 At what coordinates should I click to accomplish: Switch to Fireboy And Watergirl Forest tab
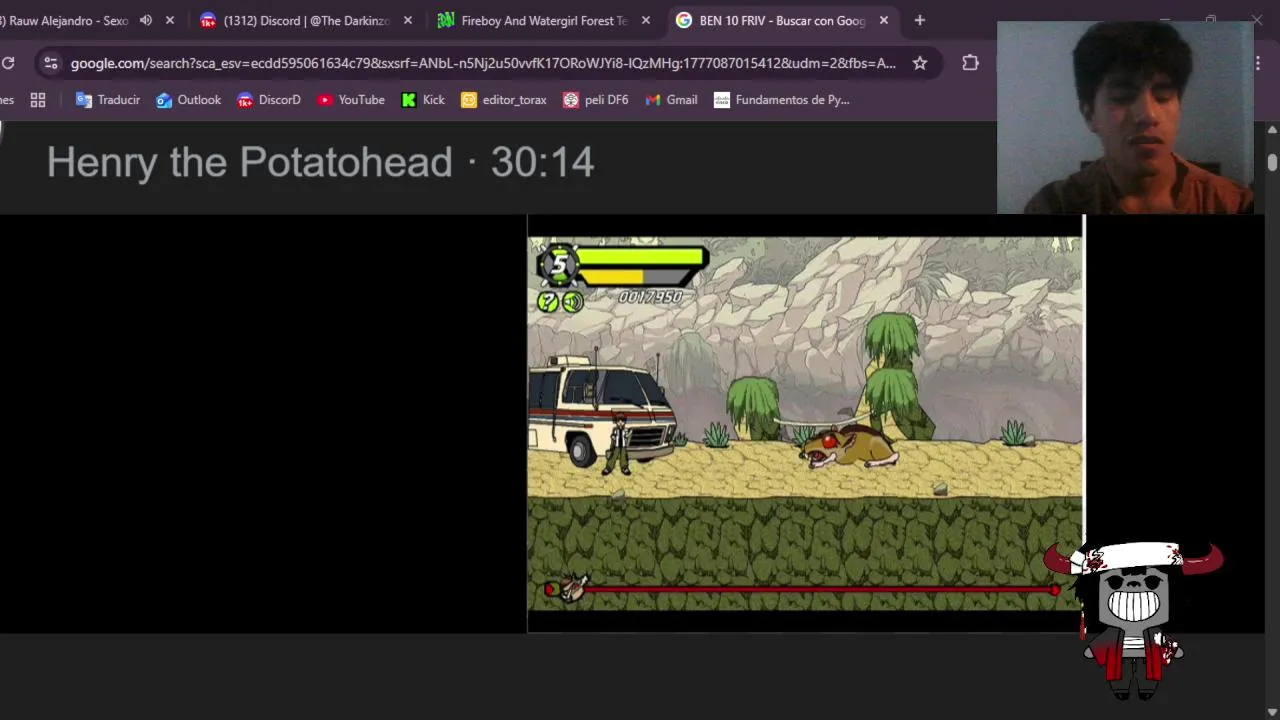pyautogui.click(x=544, y=20)
